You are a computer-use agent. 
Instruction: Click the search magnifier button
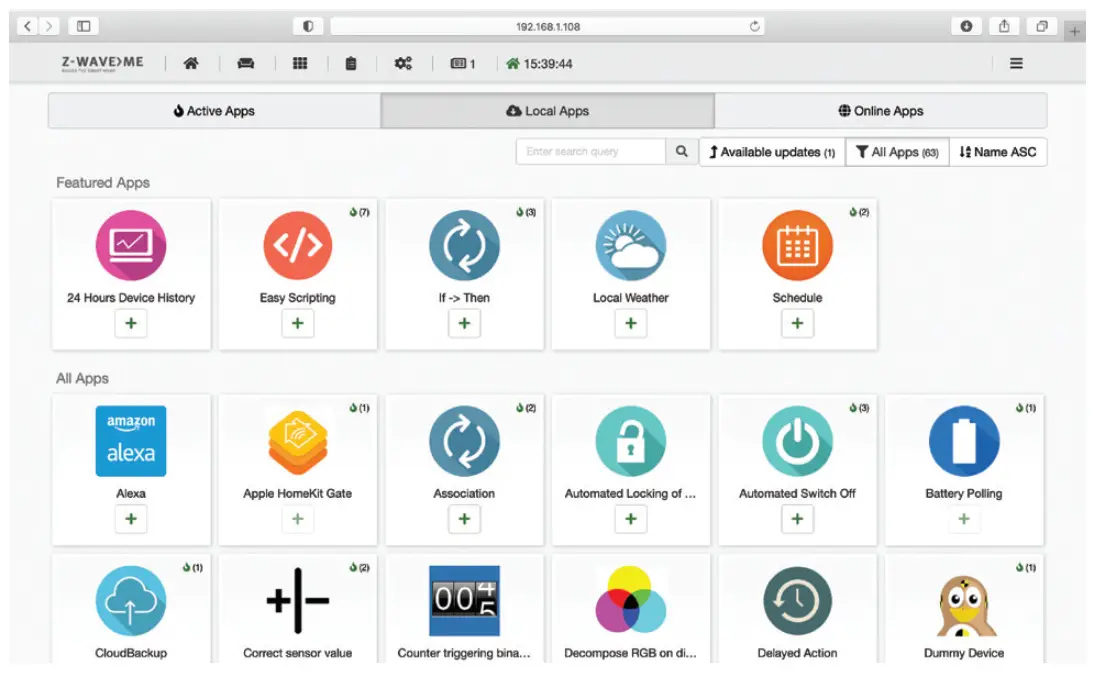682,152
